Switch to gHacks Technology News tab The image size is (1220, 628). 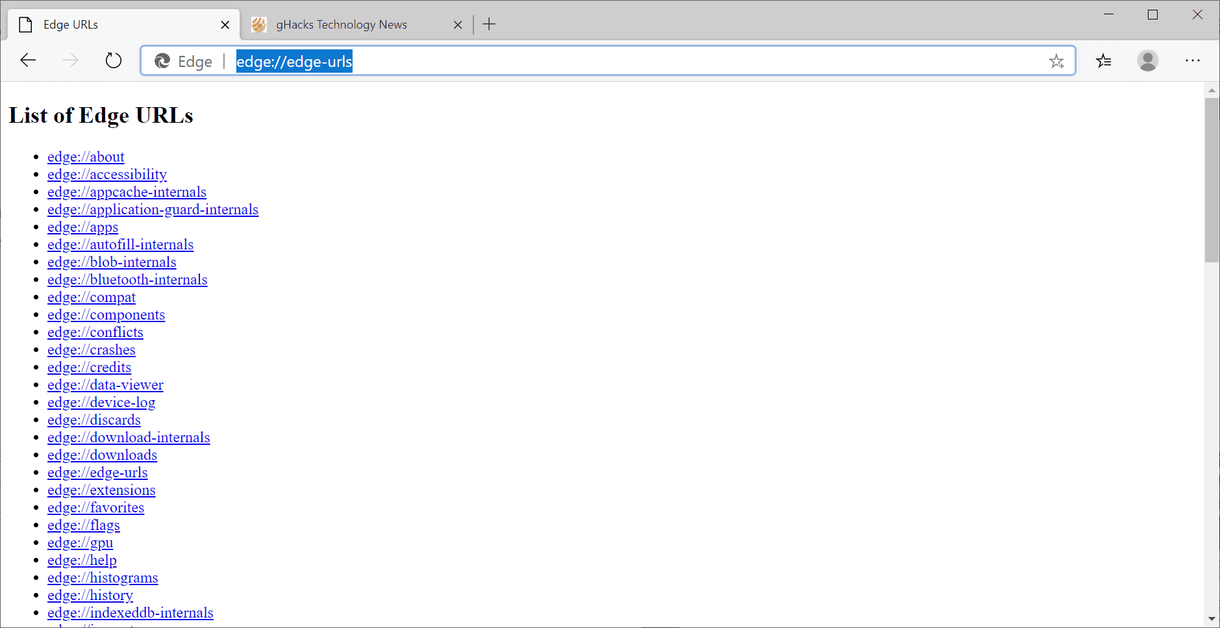pyautogui.click(x=357, y=24)
